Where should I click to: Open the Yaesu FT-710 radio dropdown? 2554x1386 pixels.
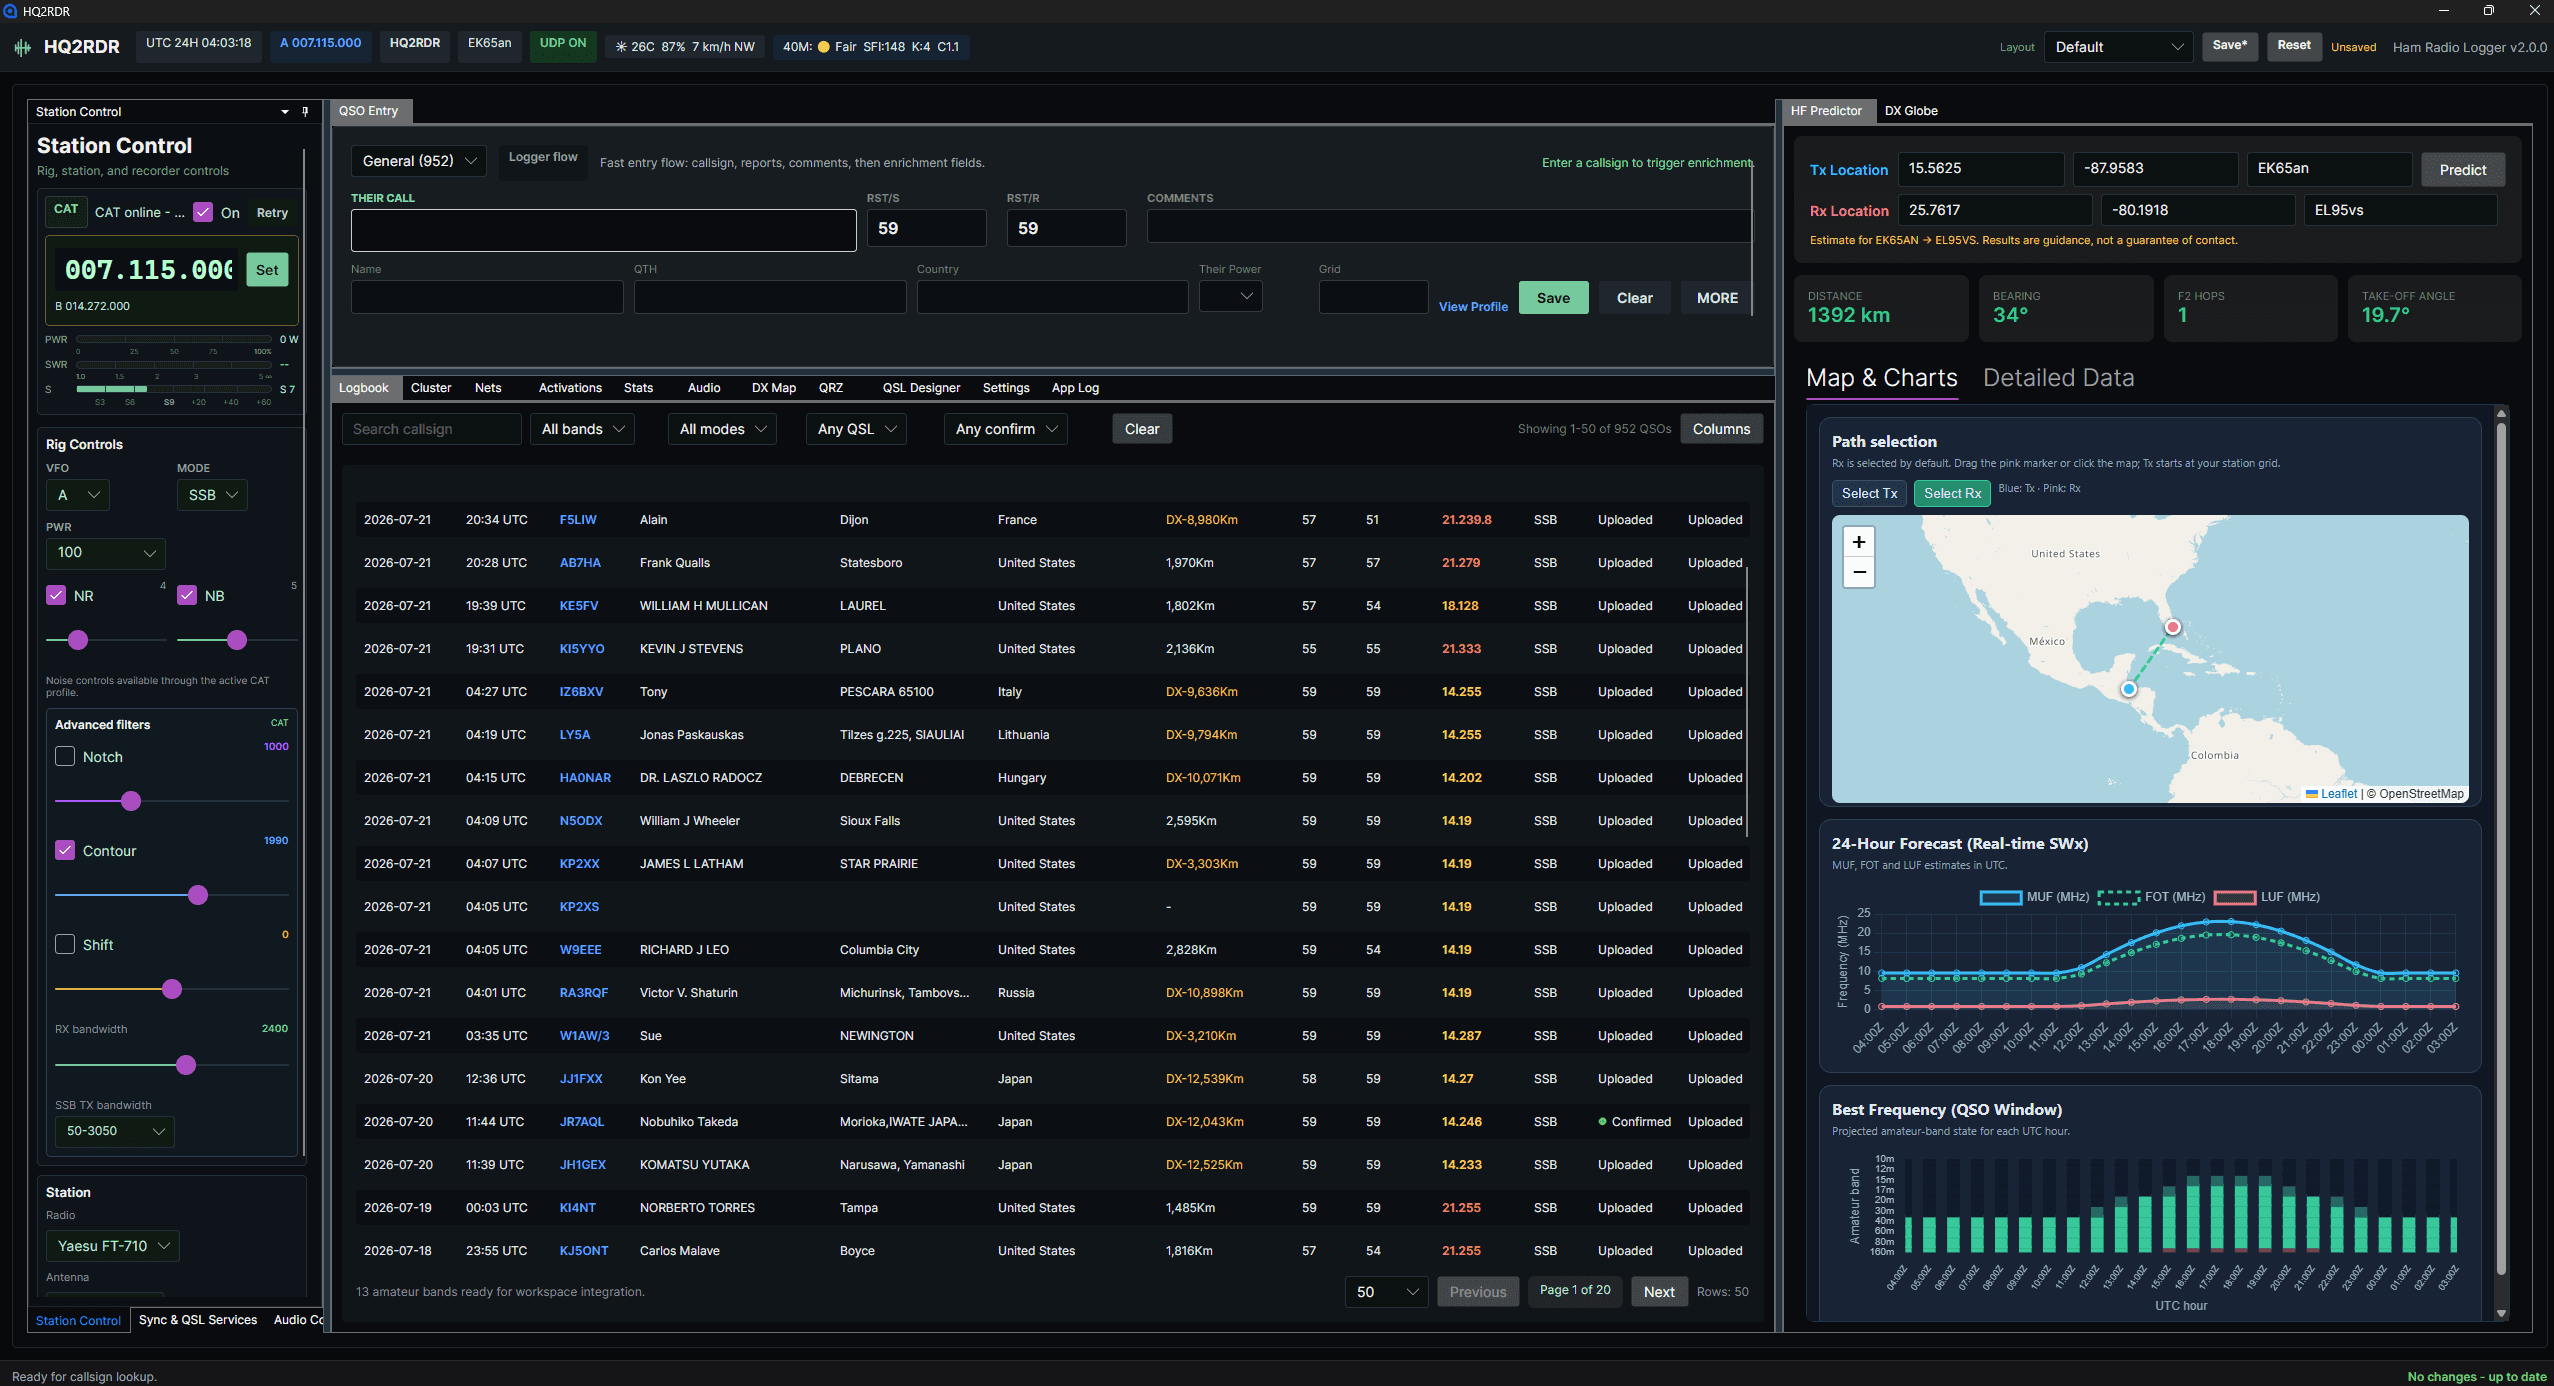pos(113,1246)
